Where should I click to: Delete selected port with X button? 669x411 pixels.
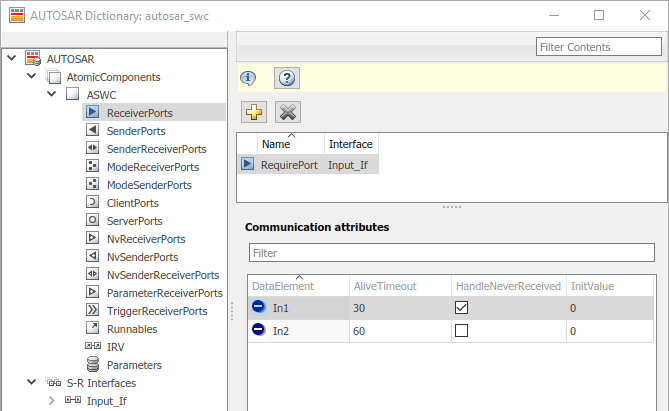click(x=288, y=112)
